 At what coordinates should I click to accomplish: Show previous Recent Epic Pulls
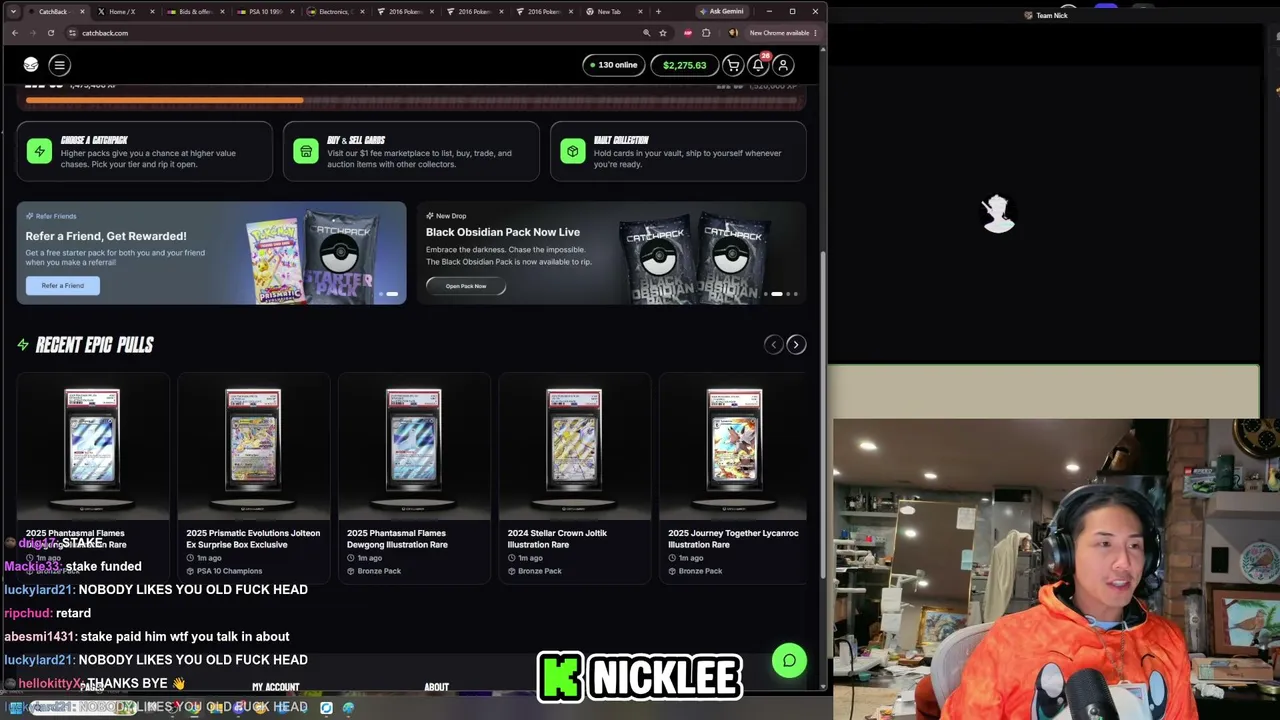(x=773, y=345)
